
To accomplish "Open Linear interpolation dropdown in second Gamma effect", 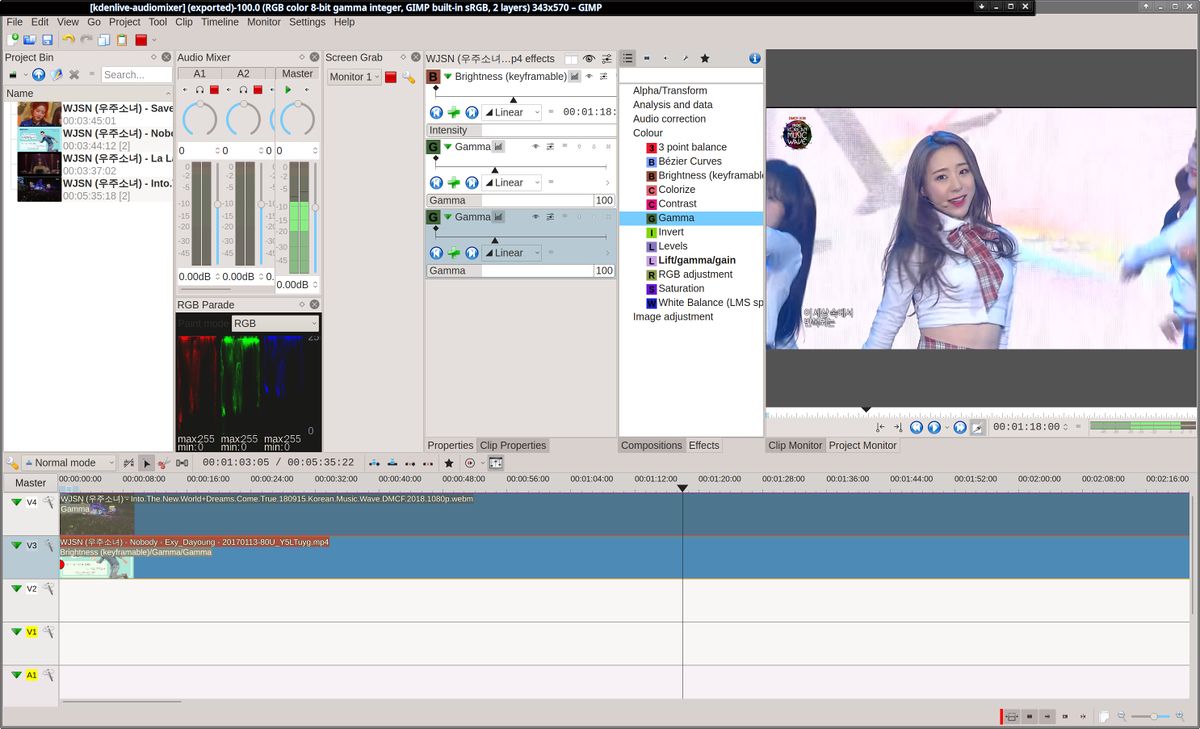I will (x=512, y=253).
